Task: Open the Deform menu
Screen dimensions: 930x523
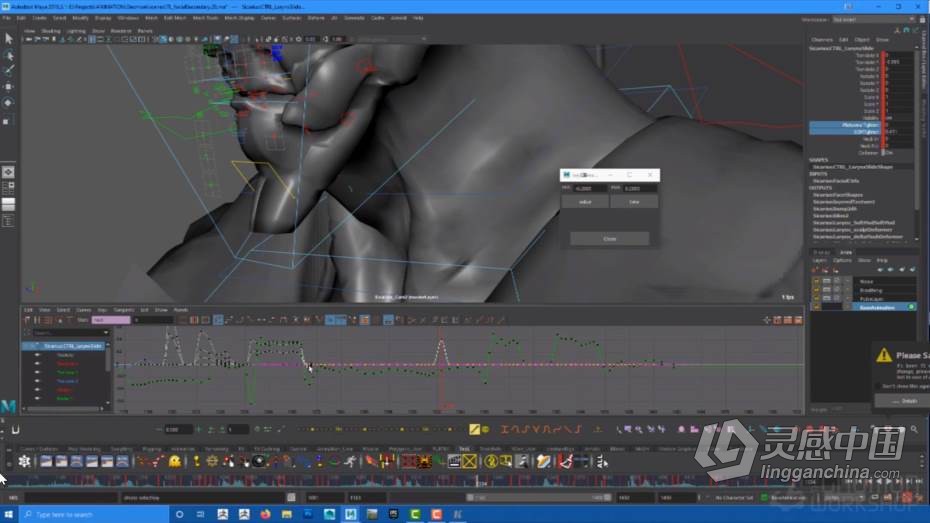Action: (x=316, y=18)
